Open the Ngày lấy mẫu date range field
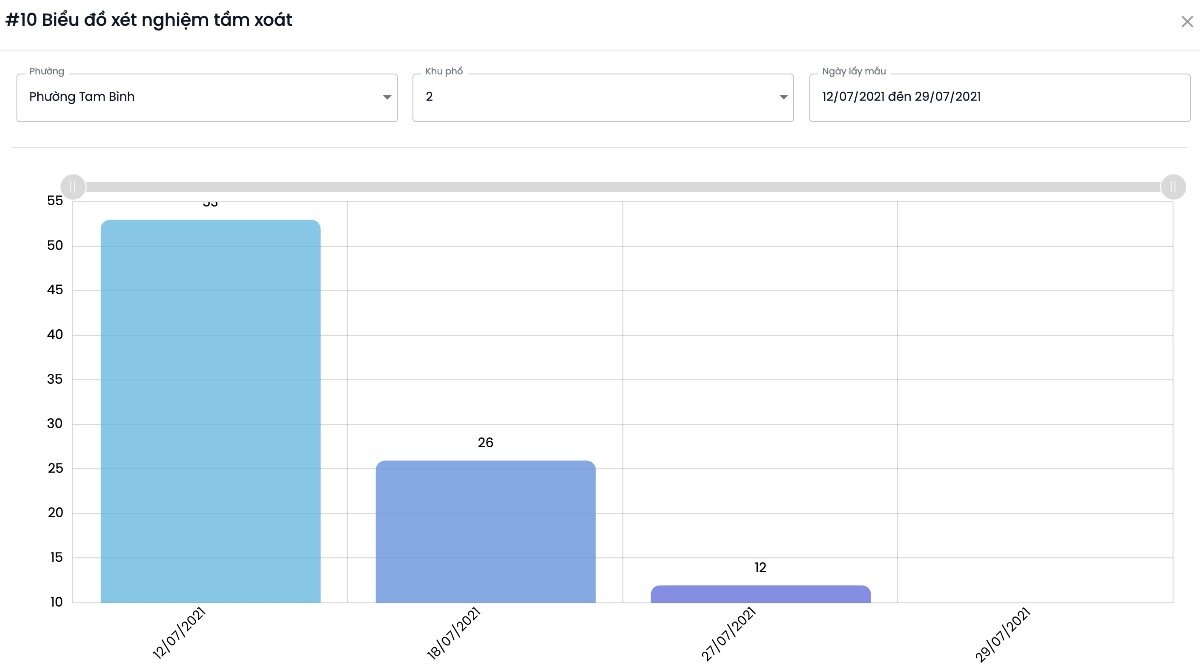Screen dimensions: 1200x669 point(999,97)
